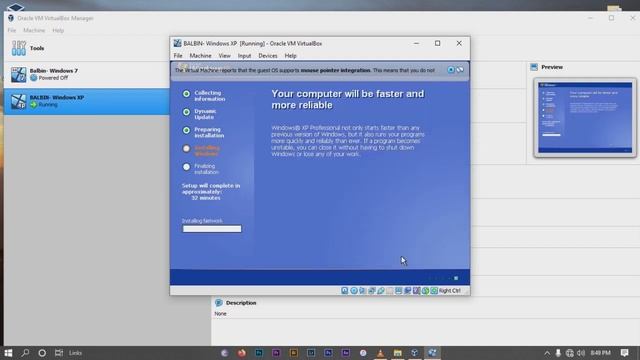Image resolution: width=640 pixels, height=360 pixels.
Task: Open Adobe Illustrator from the taskbar
Action: [x=293, y=353]
